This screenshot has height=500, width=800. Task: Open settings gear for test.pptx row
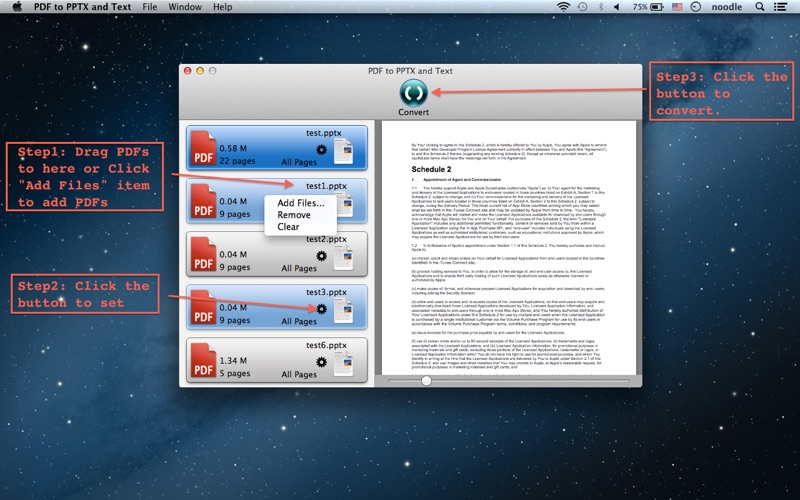click(x=321, y=149)
